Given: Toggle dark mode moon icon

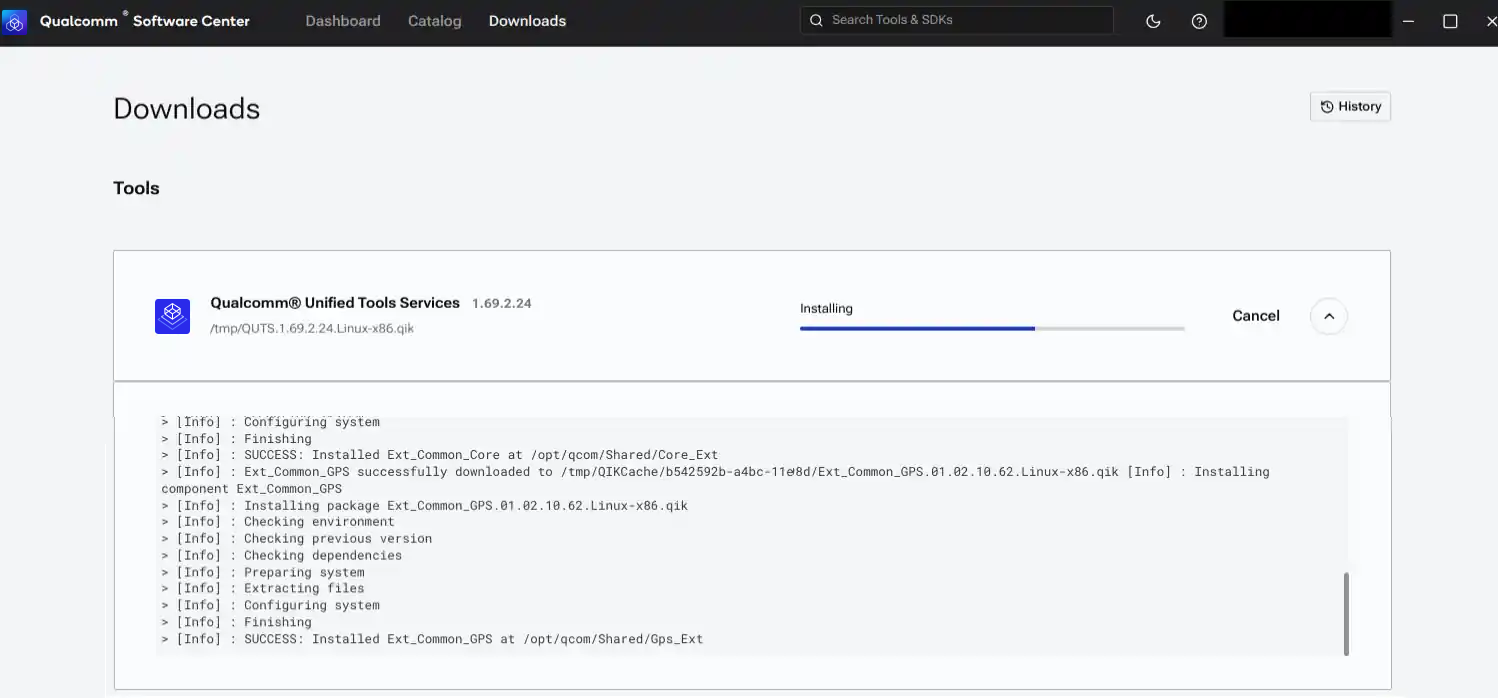Looking at the screenshot, I should [1153, 21].
